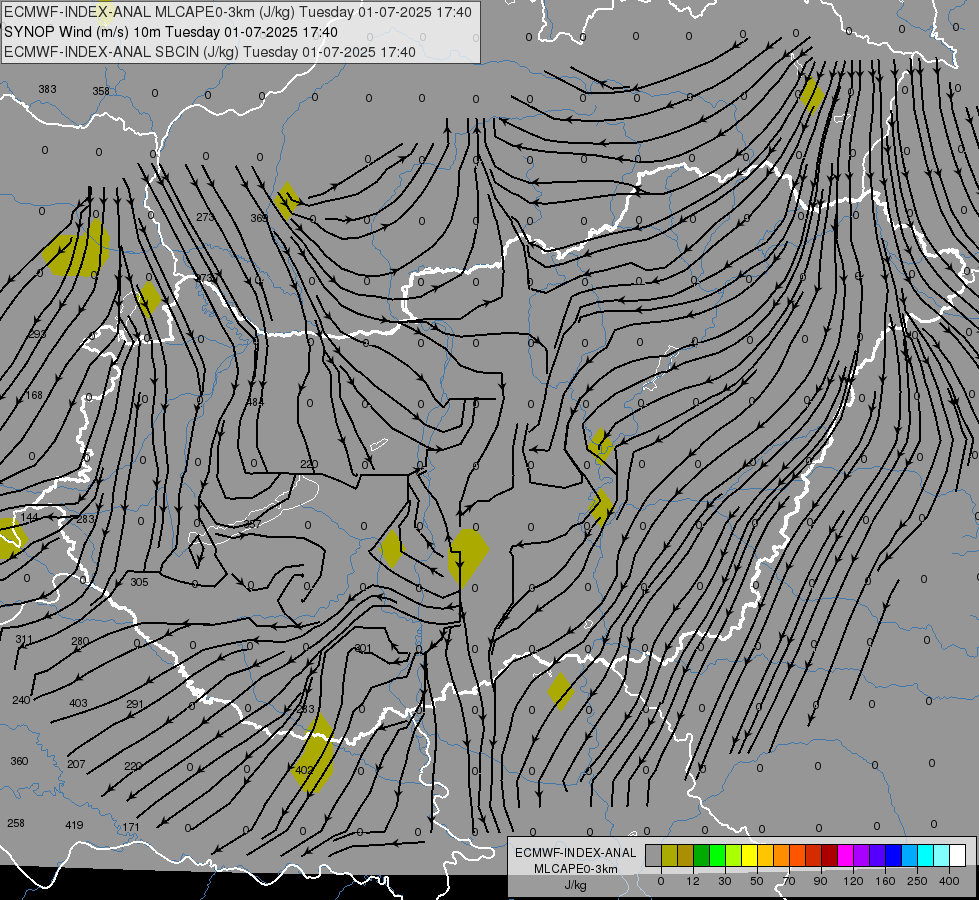
Task: Select the white legend swatch
Action: [957, 855]
